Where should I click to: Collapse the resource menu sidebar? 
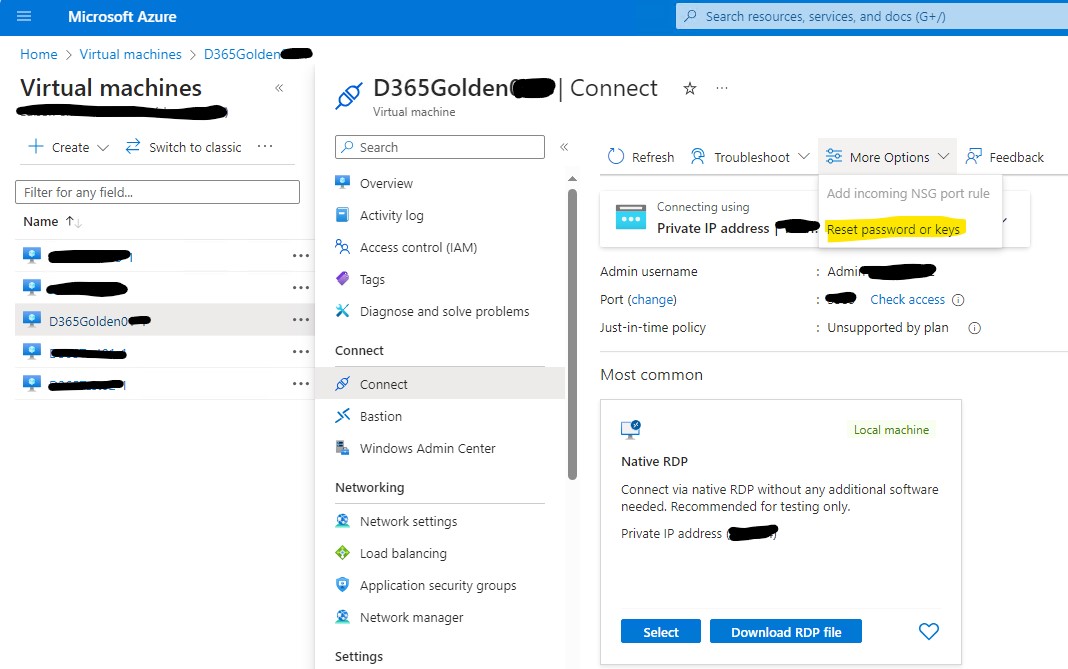[564, 147]
